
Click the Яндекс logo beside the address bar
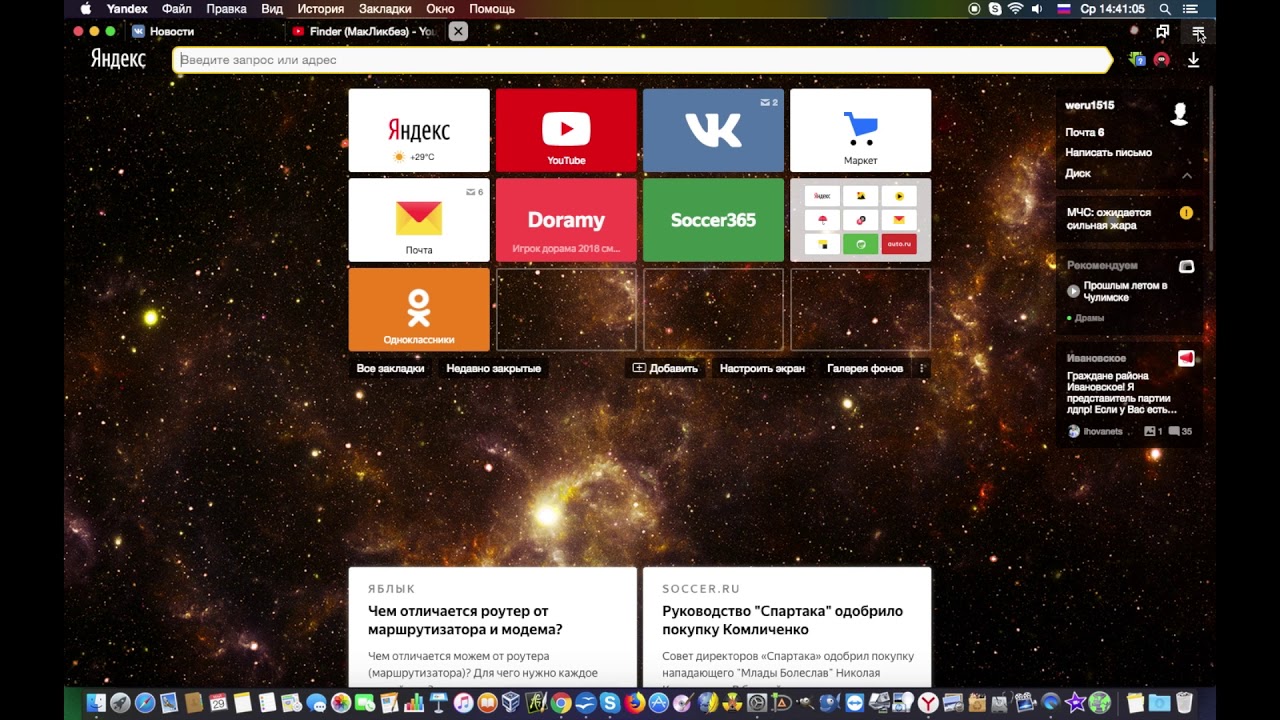pos(118,59)
